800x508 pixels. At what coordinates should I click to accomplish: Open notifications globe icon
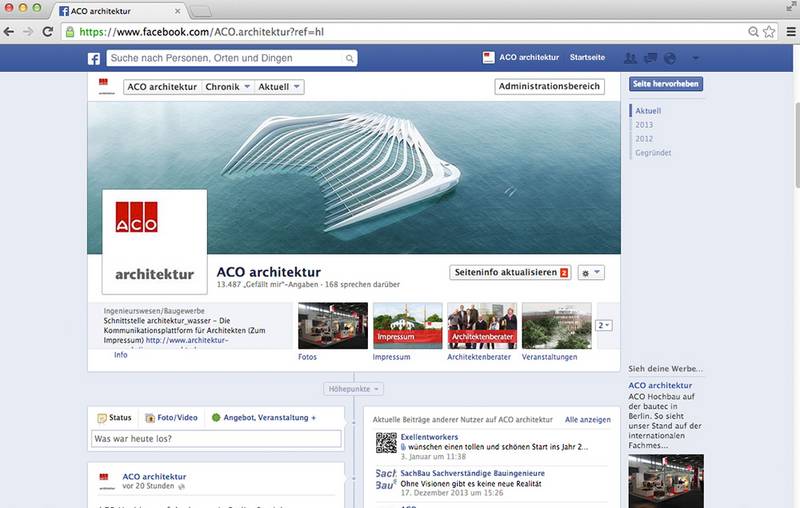click(x=670, y=58)
